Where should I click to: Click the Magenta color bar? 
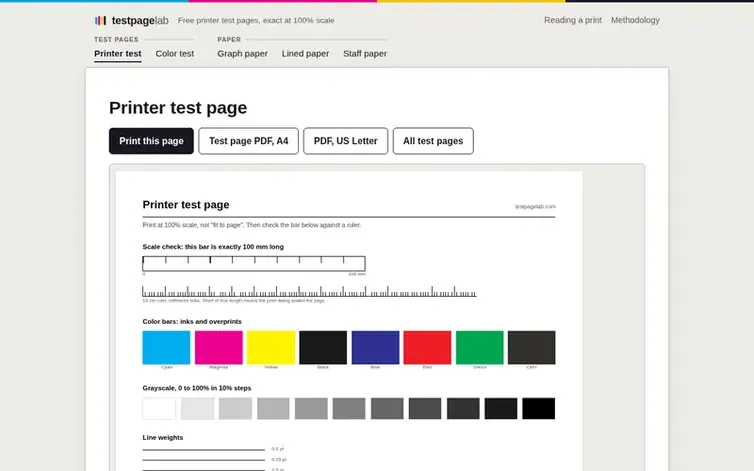[x=219, y=347]
